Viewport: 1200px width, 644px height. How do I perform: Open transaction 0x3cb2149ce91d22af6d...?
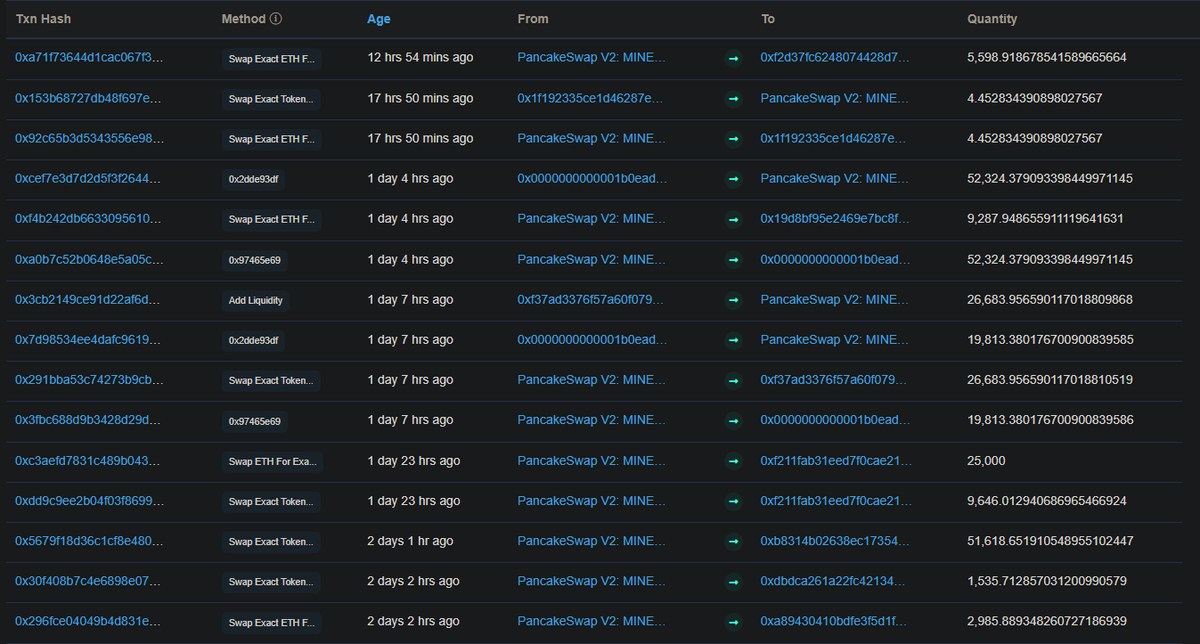coord(89,299)
